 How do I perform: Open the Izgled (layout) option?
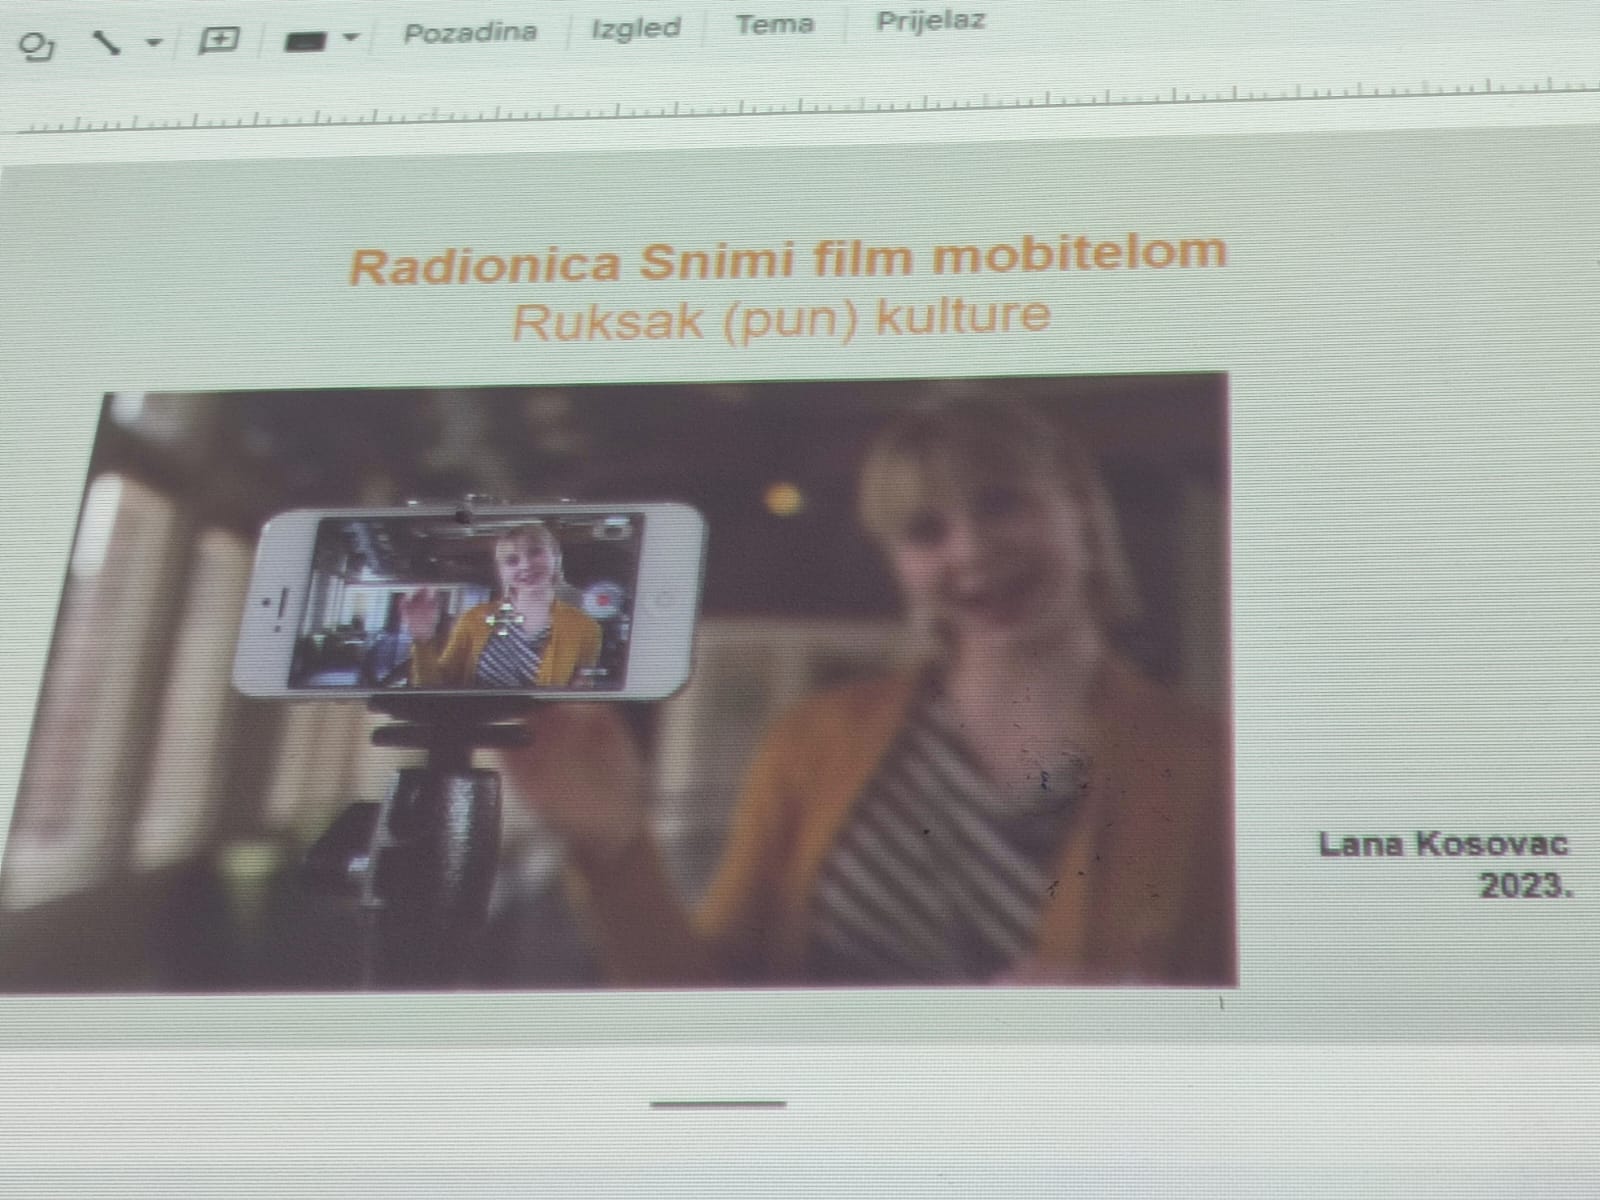(x=635, y=28)
